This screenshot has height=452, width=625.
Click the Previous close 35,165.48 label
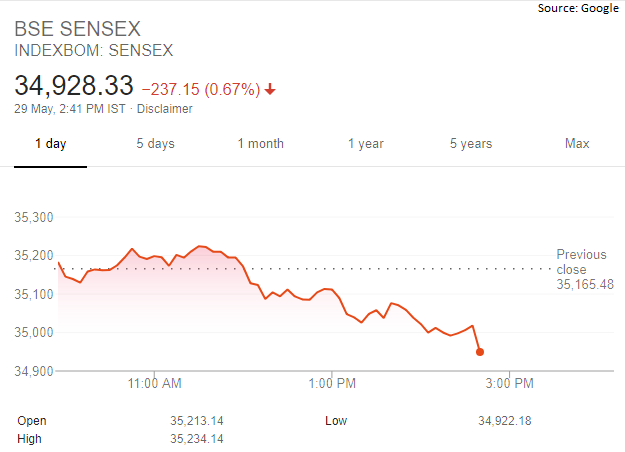(583, 270)
